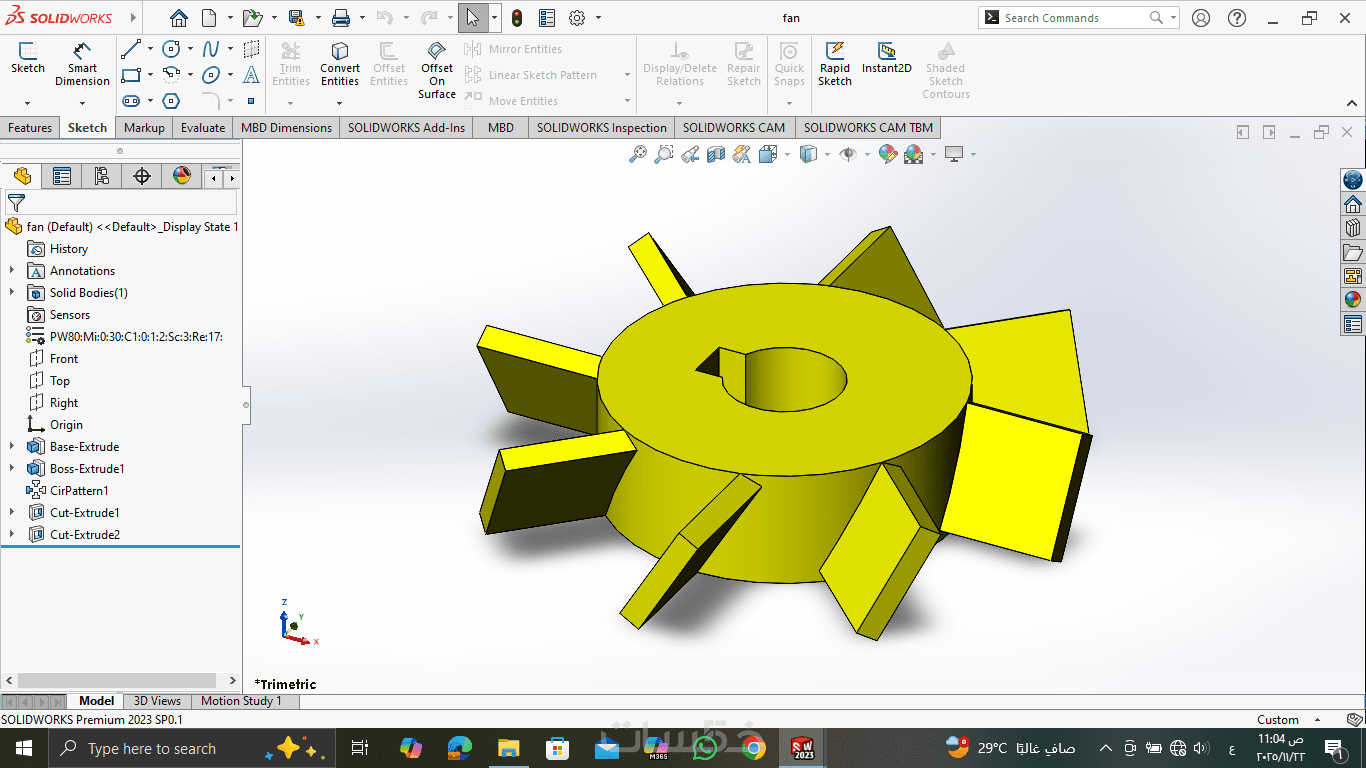
Task: Select the Circle sketch tool
Action: (x=171, y=49)
